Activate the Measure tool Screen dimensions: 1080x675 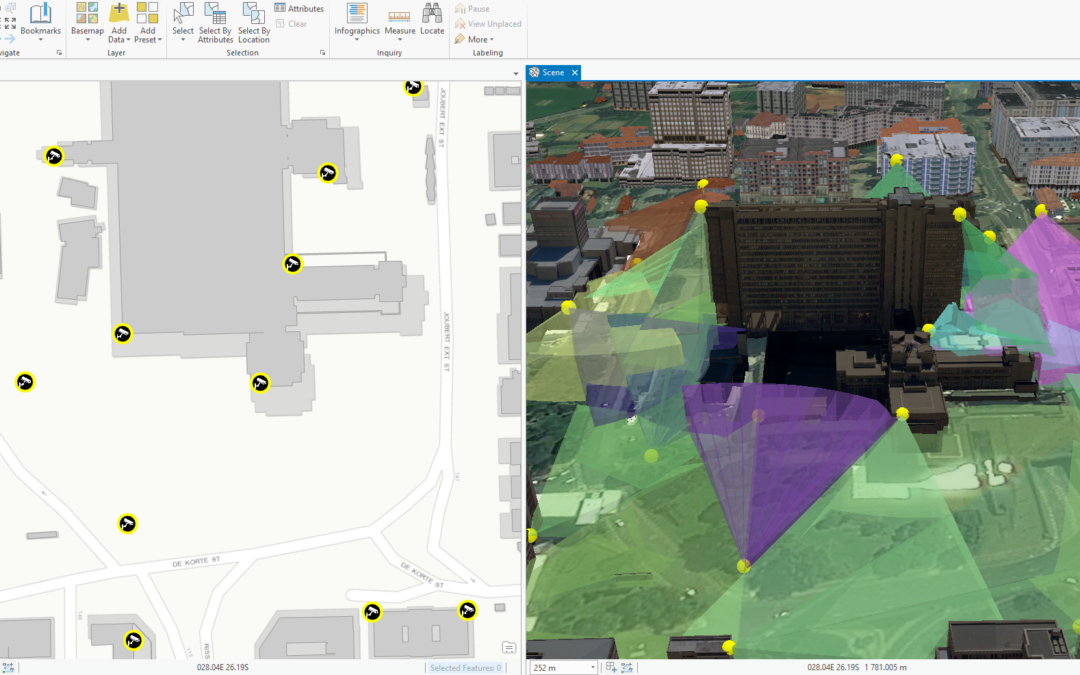point(399,15)
